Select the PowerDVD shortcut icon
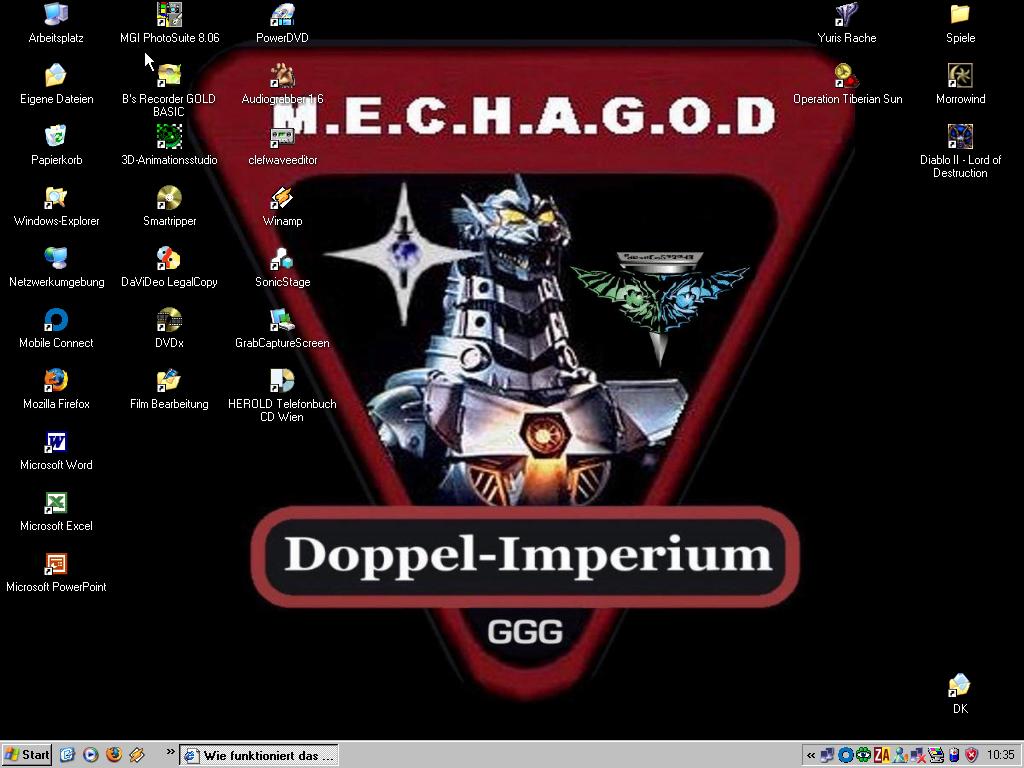1024x768 pixels. 282,15
